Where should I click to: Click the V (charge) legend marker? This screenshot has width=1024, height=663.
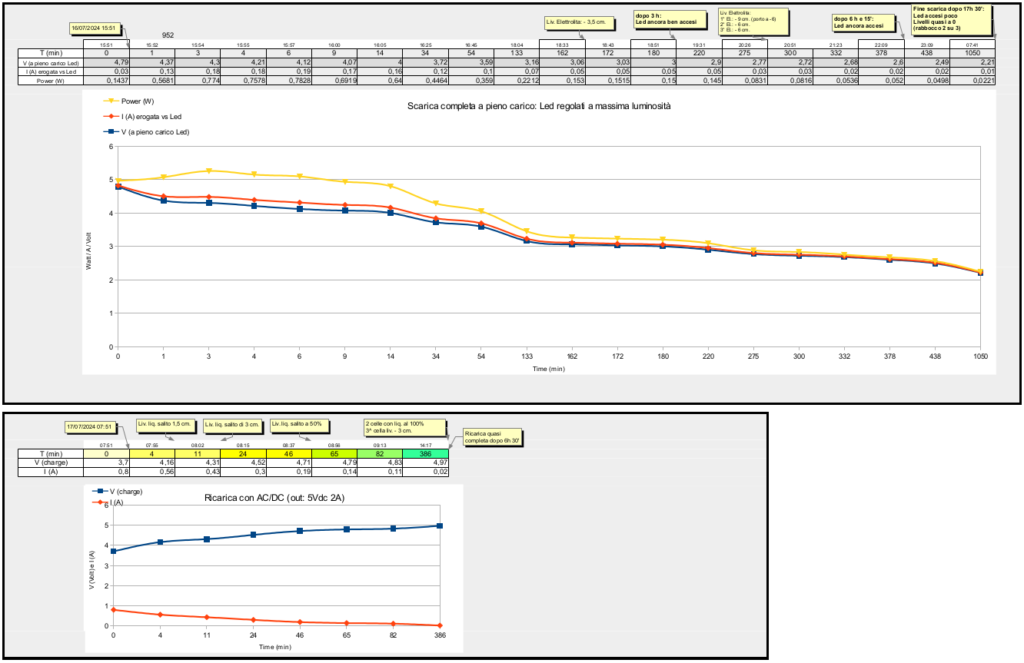[x=98, y=491]
